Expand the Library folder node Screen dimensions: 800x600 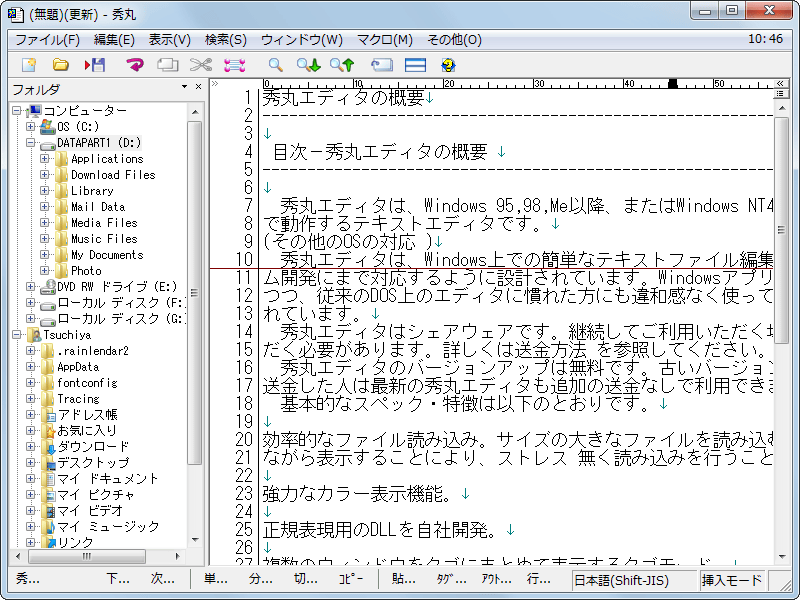coord(44,190)
